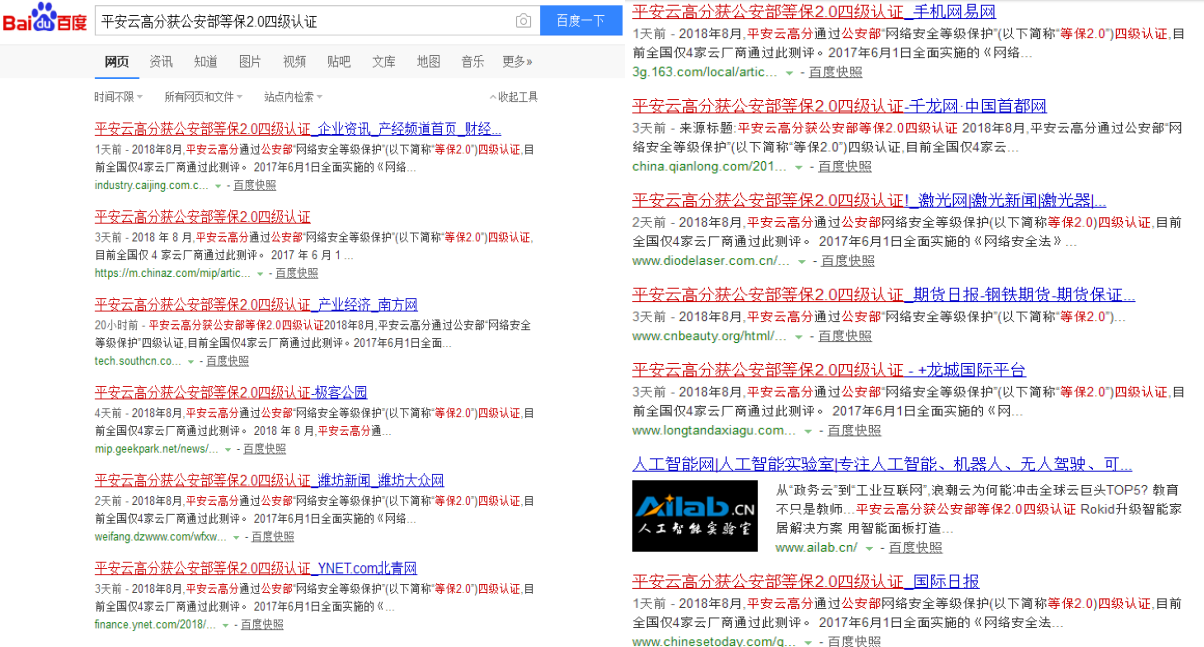
Task: Open the 人工智能网 ailab result title
Action: 882,464
